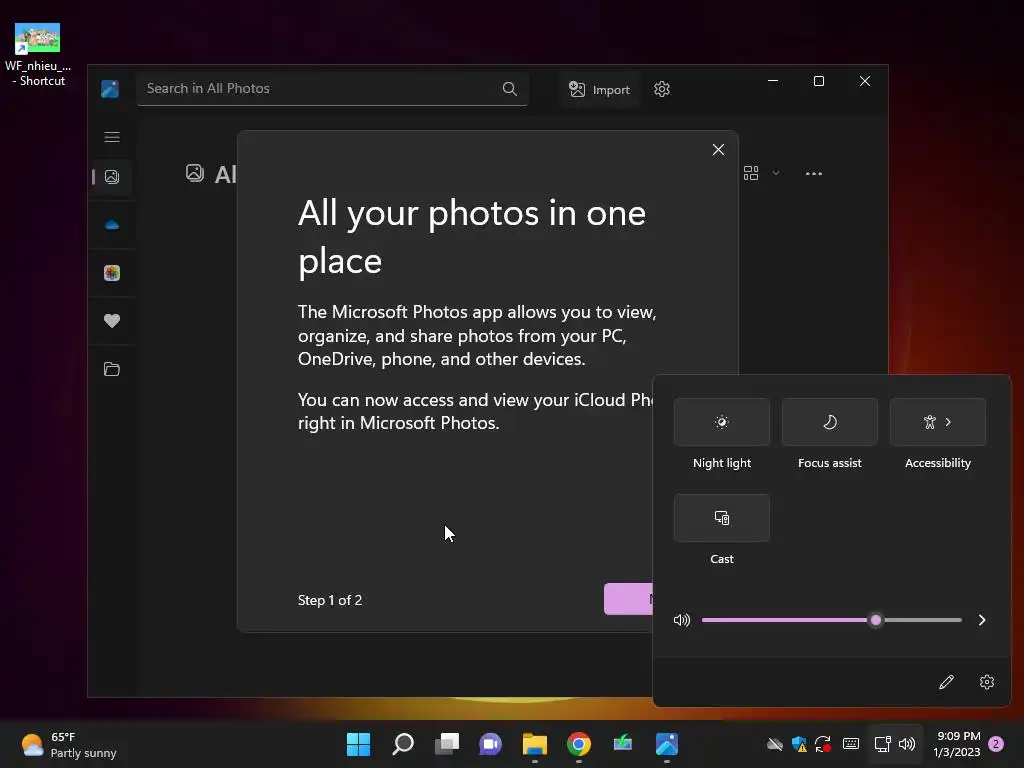Open the hamburger navigation menu in Photos
This screenshot has width=1024, height=768.
click(x=112, y=136)
